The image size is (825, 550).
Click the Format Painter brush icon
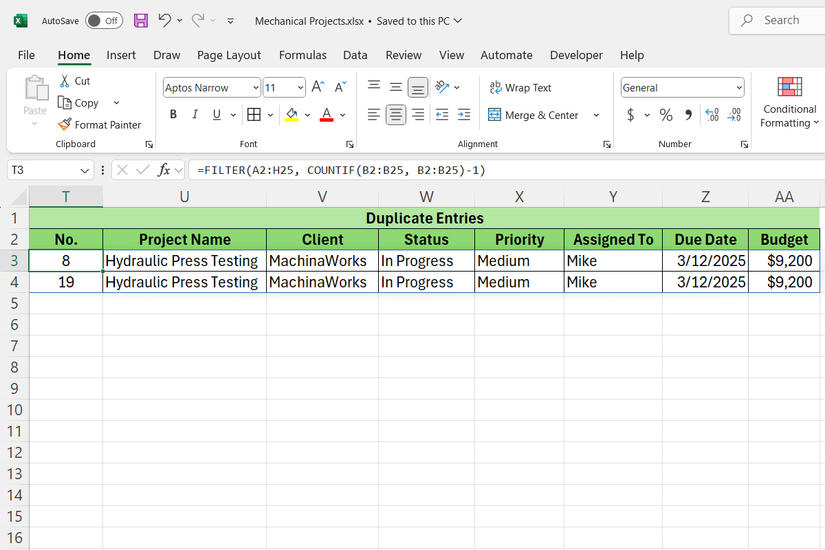pyautogui.click(x=65, y=125)
